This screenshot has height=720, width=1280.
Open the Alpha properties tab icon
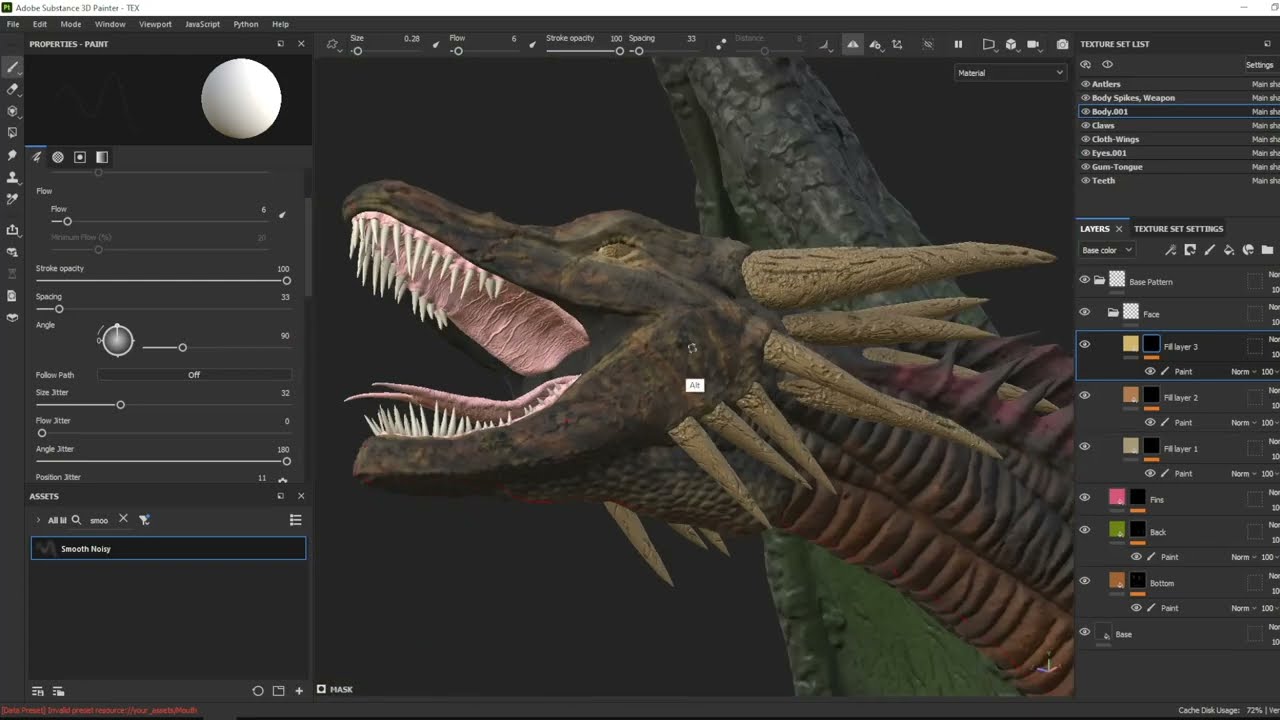click(58, 157)
